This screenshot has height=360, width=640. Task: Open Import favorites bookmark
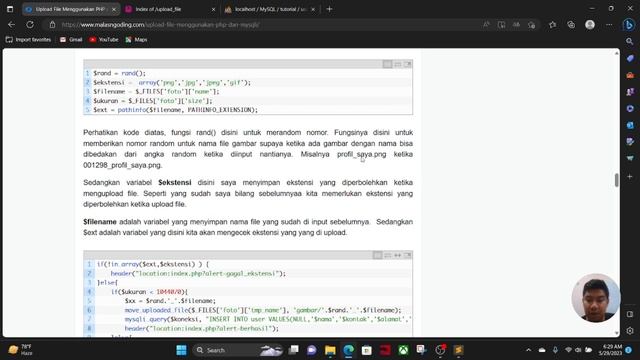29,40
